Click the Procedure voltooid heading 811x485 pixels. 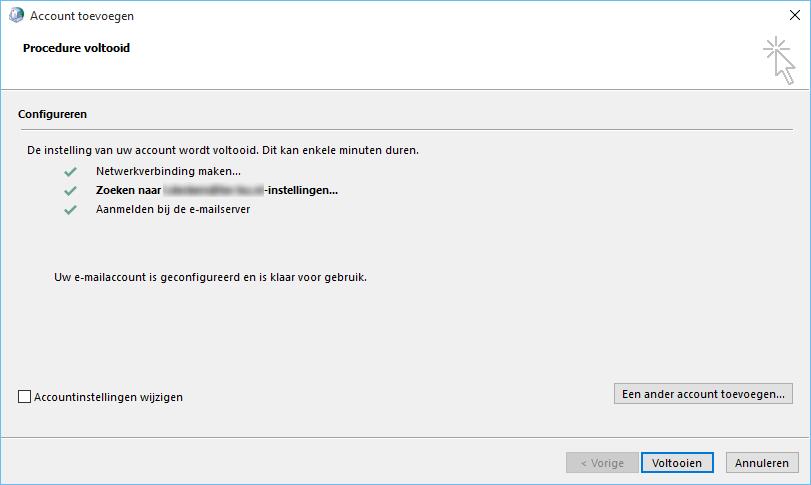(76, 48)
